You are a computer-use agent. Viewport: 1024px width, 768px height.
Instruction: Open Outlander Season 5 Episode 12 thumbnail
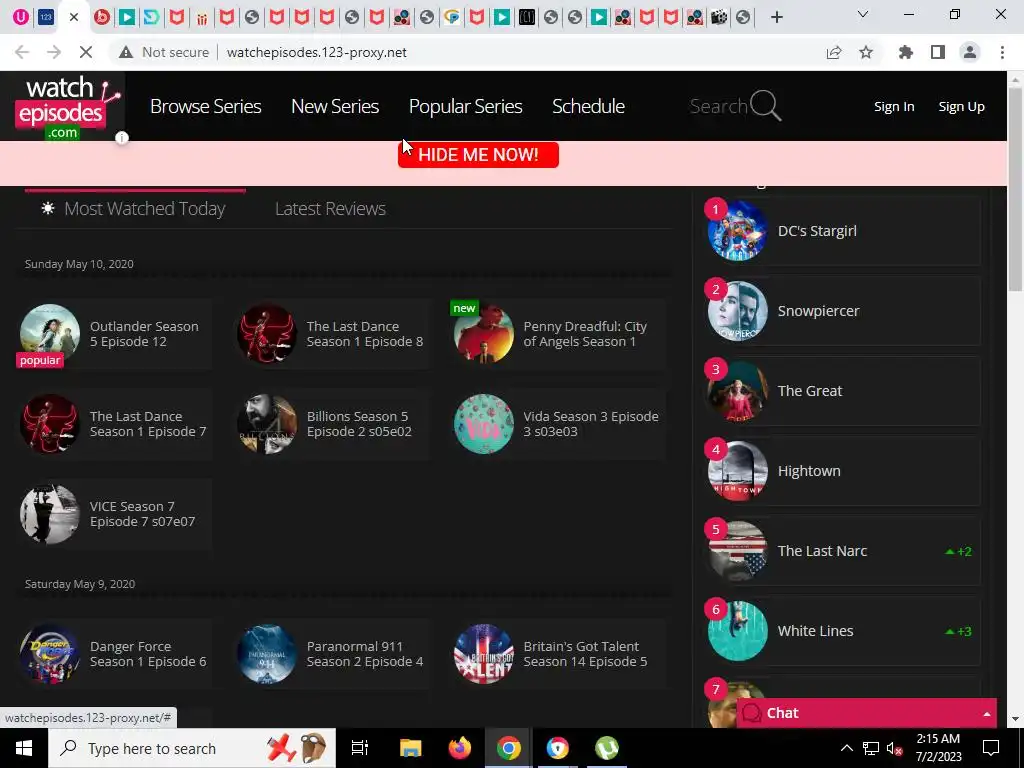click(x=50, y=334)
